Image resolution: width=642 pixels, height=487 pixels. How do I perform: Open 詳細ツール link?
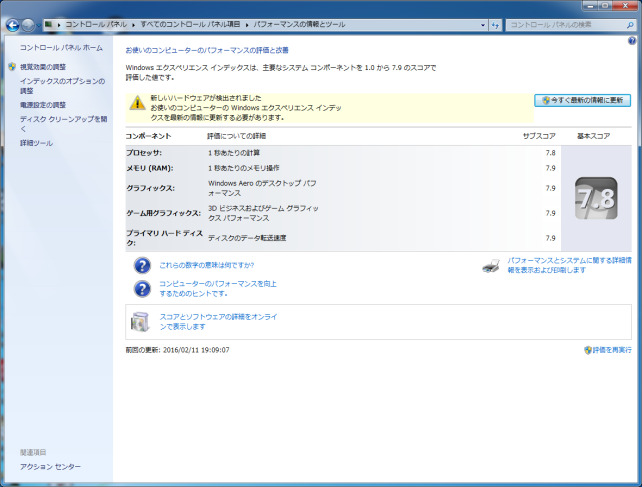pyautogui.click(x=36, y=143)
